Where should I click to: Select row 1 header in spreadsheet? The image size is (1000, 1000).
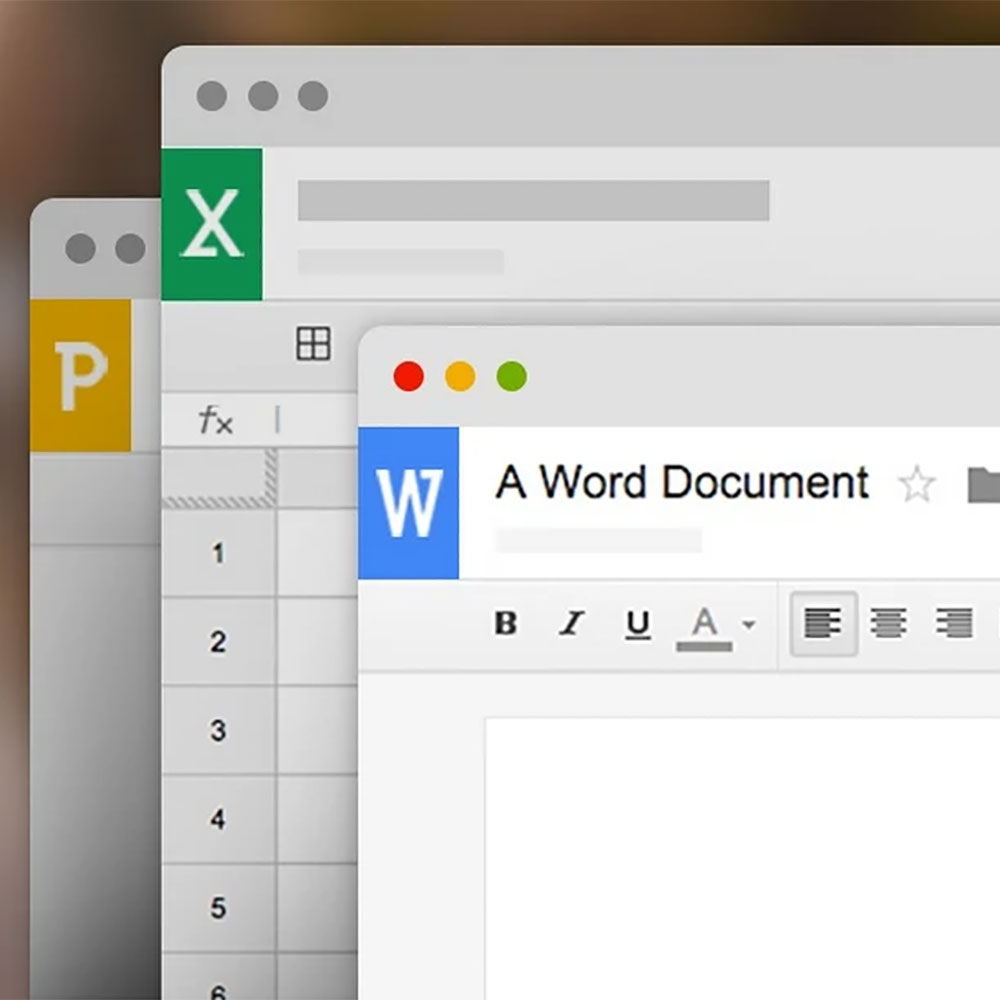pyautogui.click(x=219, y=553)
